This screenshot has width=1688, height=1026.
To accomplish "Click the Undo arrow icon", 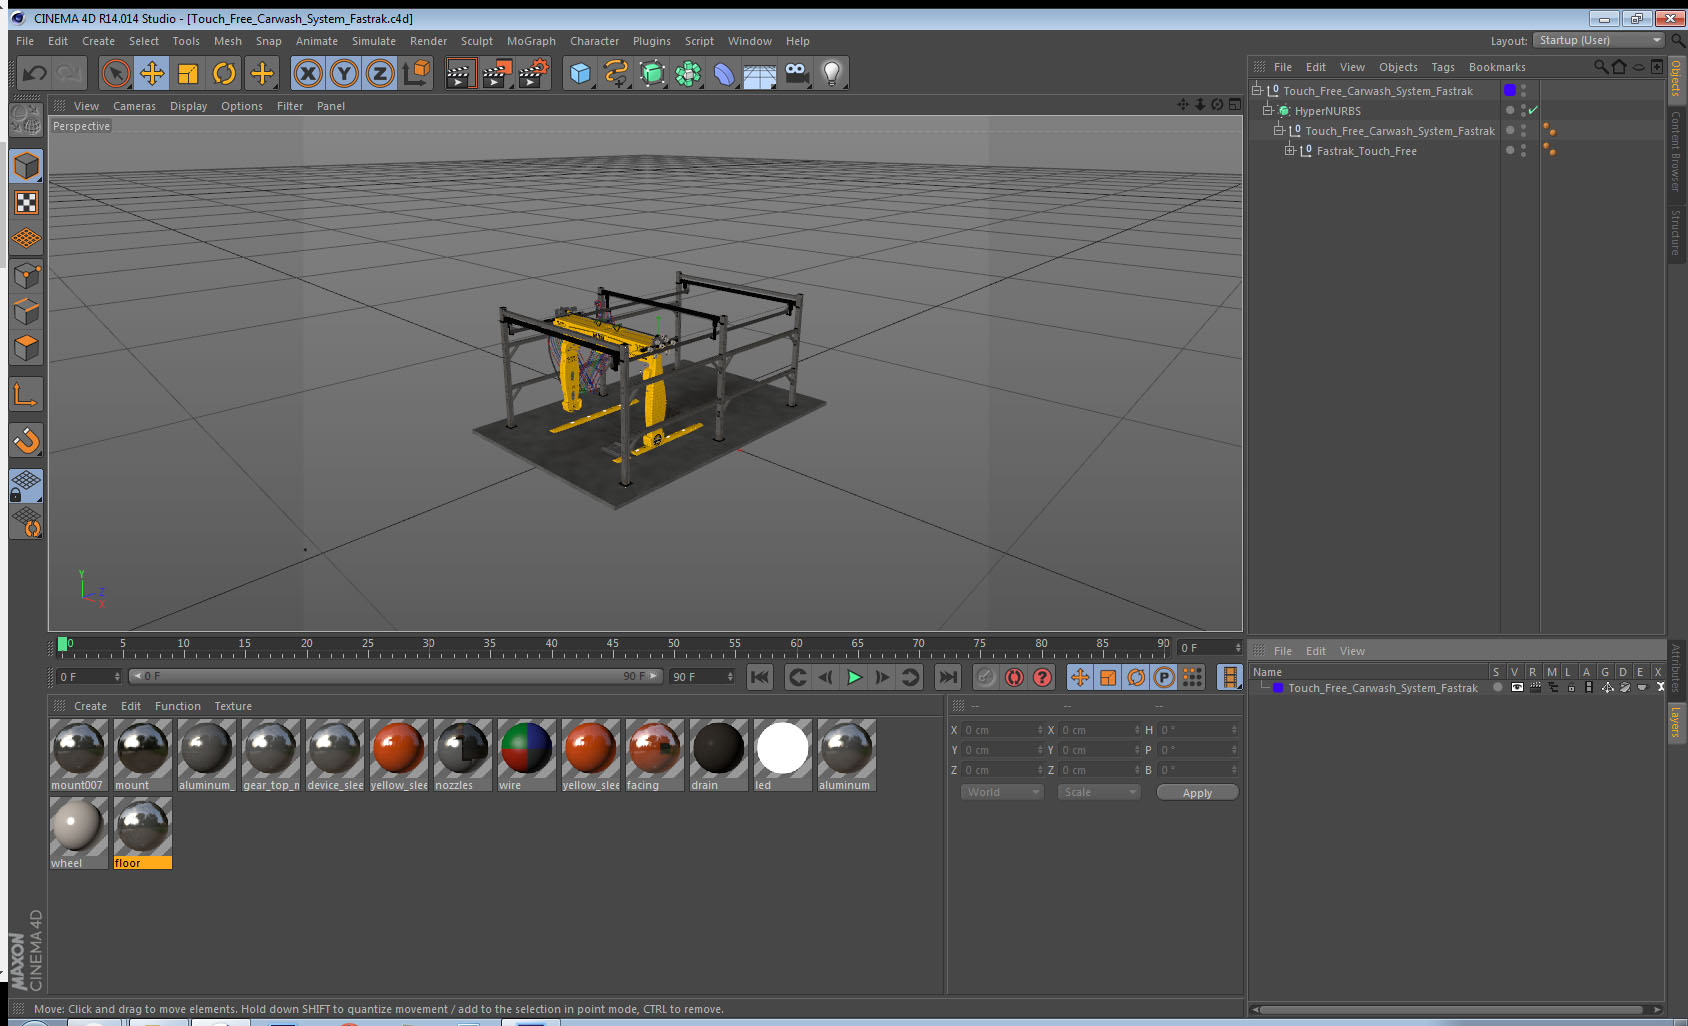I will pos(35,73).
